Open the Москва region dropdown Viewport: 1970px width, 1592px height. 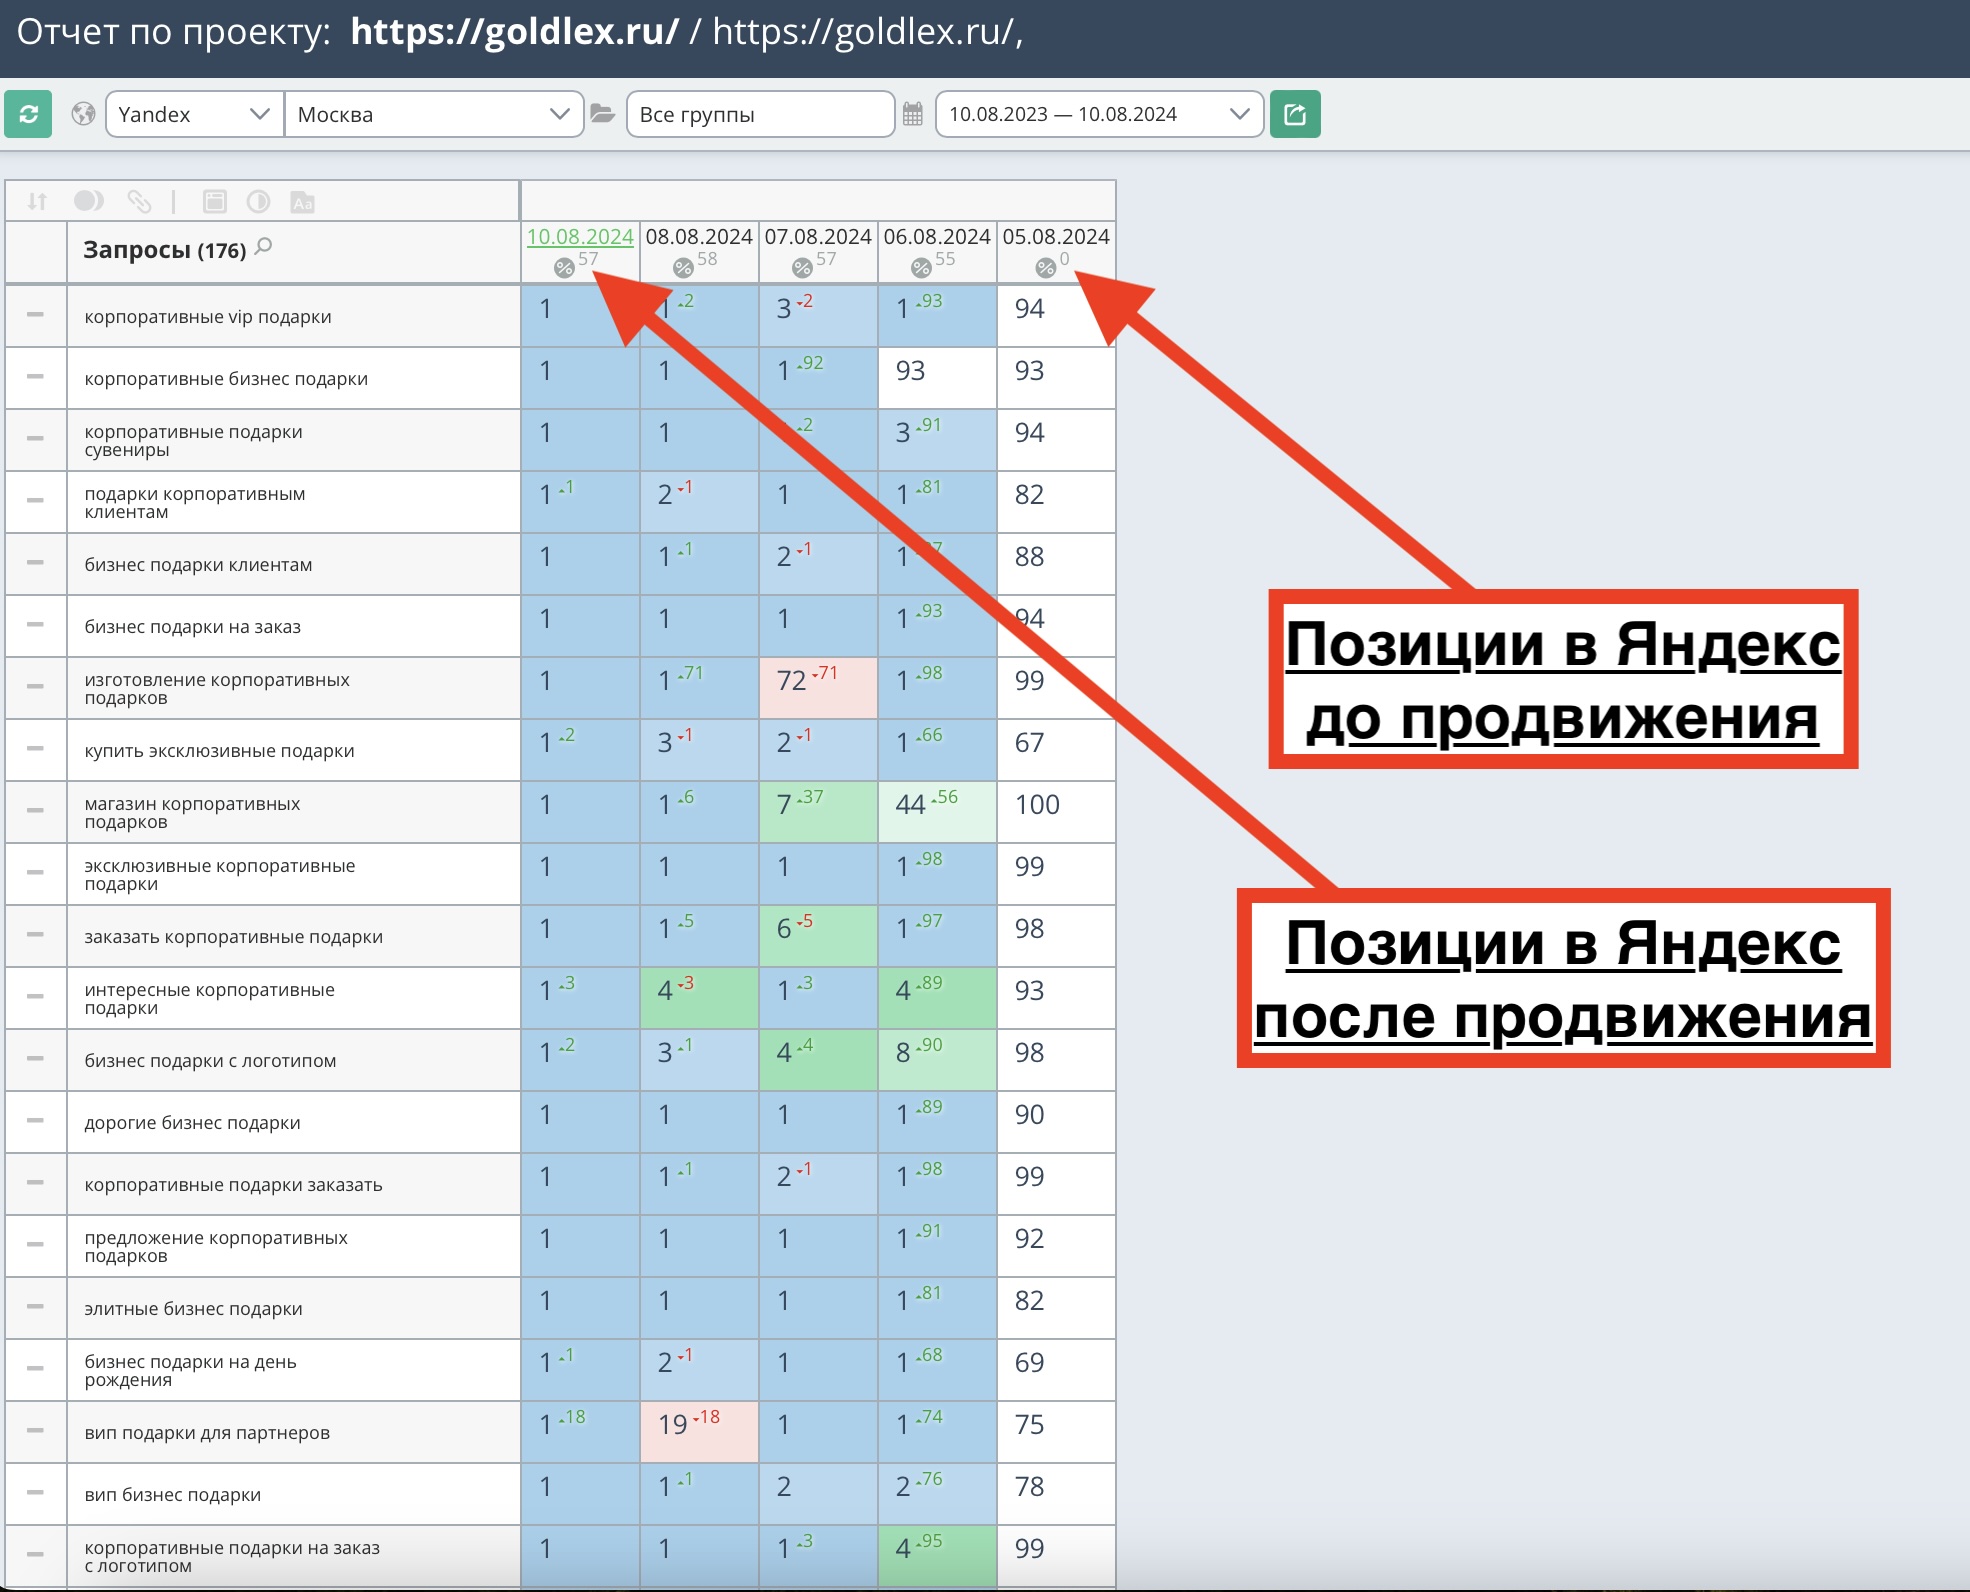(x=434, y=114)
